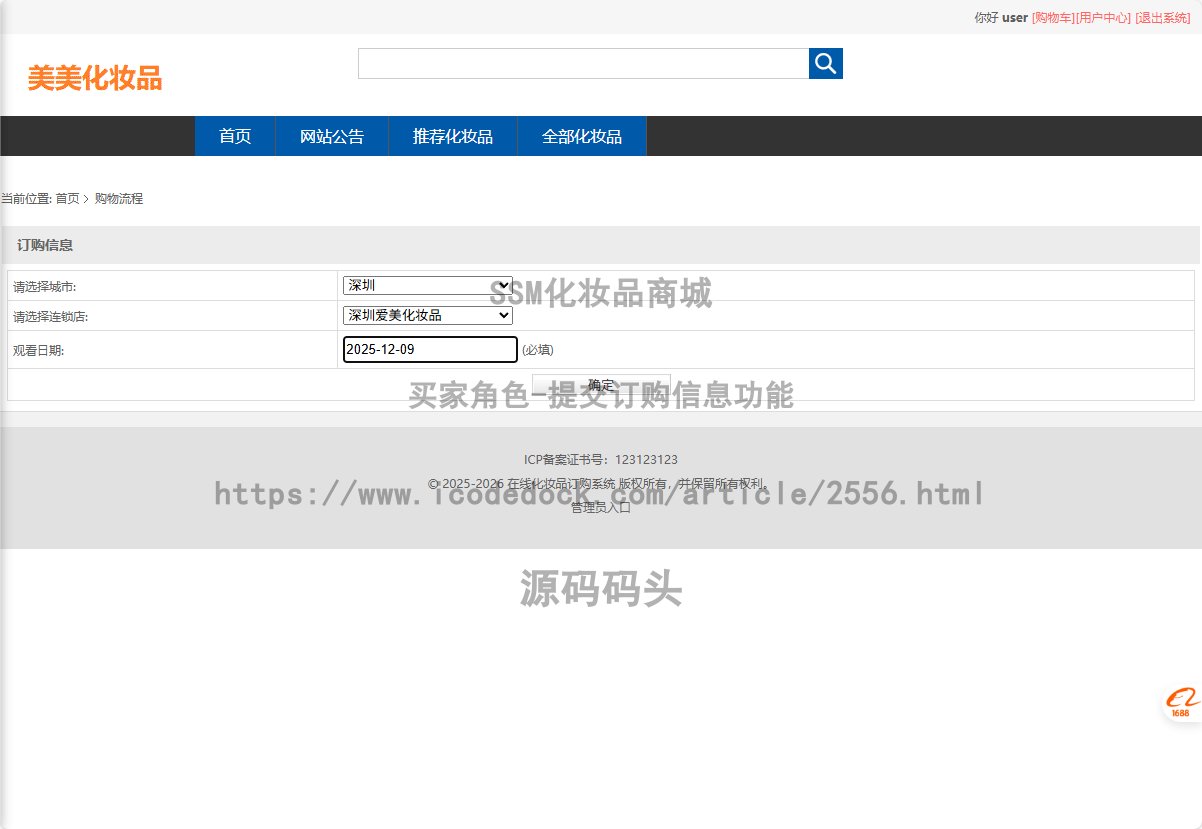Open the floating 1688 icon
The height and width of the screenshot is (829, 1202).
(x=1181, y=702)
